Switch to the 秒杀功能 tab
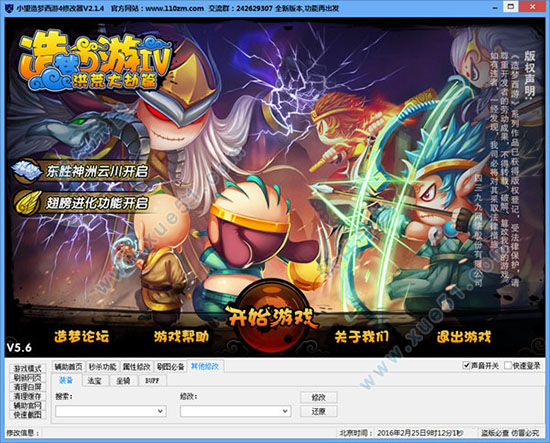Viewport: 550px width, 443px height. click(102, 367)
